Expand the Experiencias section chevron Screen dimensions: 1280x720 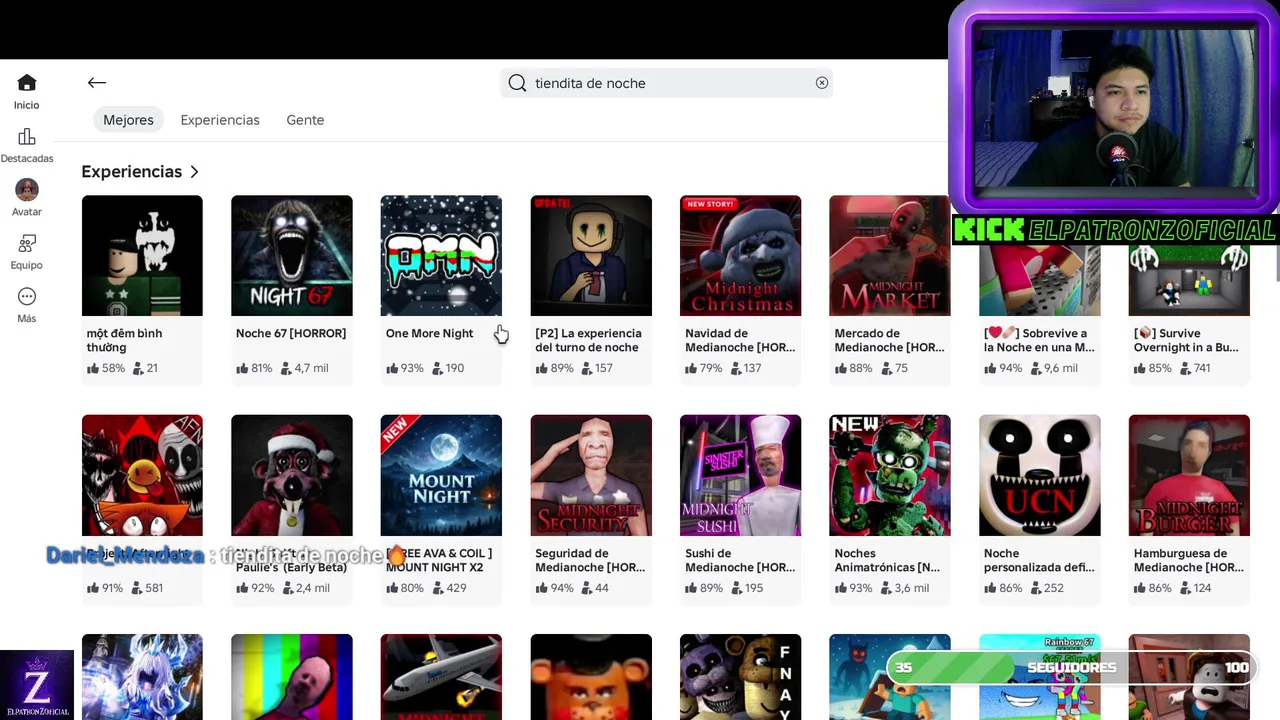tap(194, 172)
